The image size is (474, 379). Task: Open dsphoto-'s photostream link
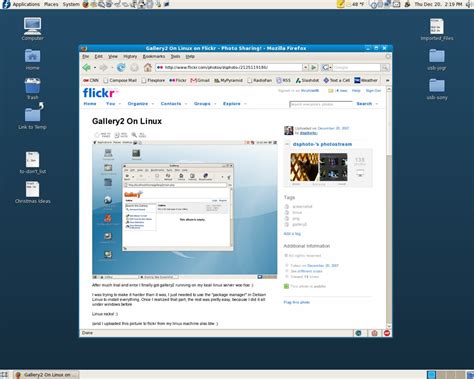click(322, 144)
